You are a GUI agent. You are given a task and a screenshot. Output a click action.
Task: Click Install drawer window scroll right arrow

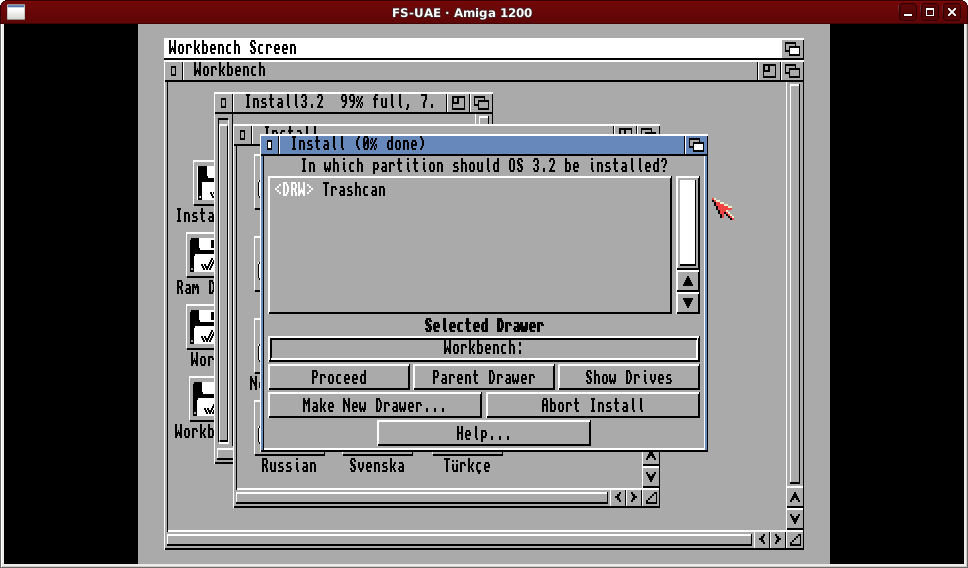coord(633,498)
